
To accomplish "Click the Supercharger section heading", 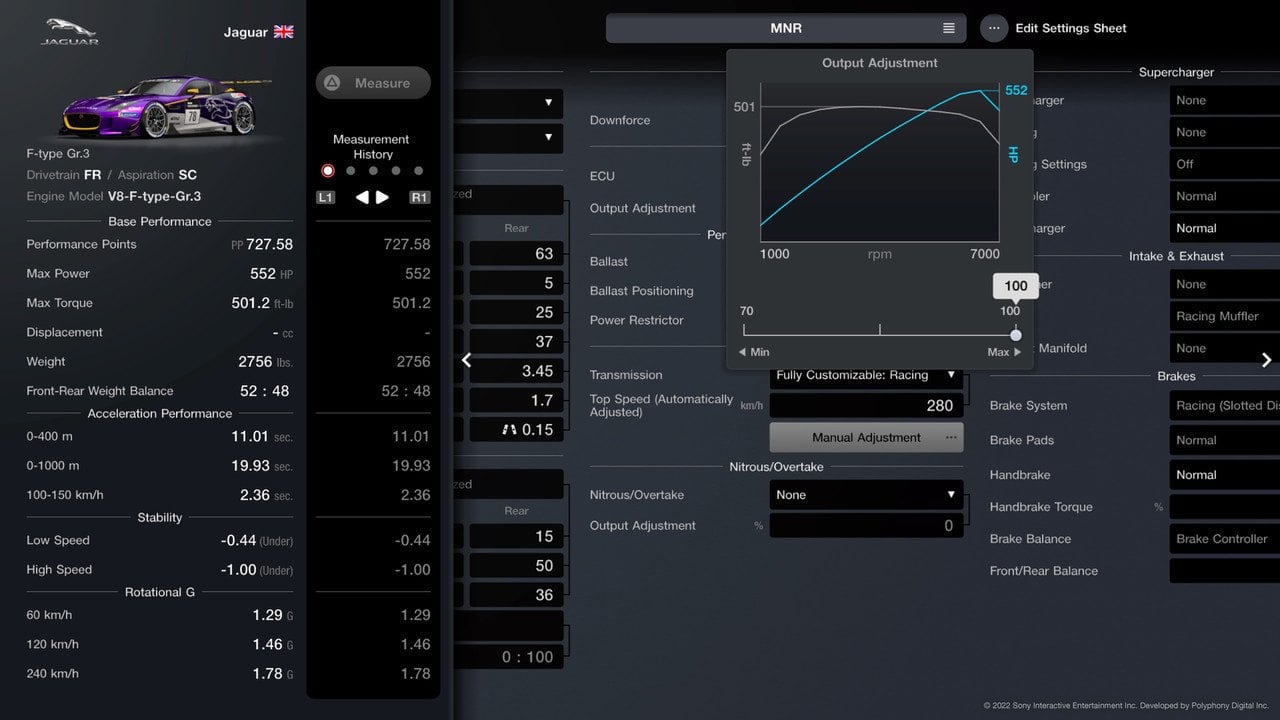I will click(x=1176, y=72).
